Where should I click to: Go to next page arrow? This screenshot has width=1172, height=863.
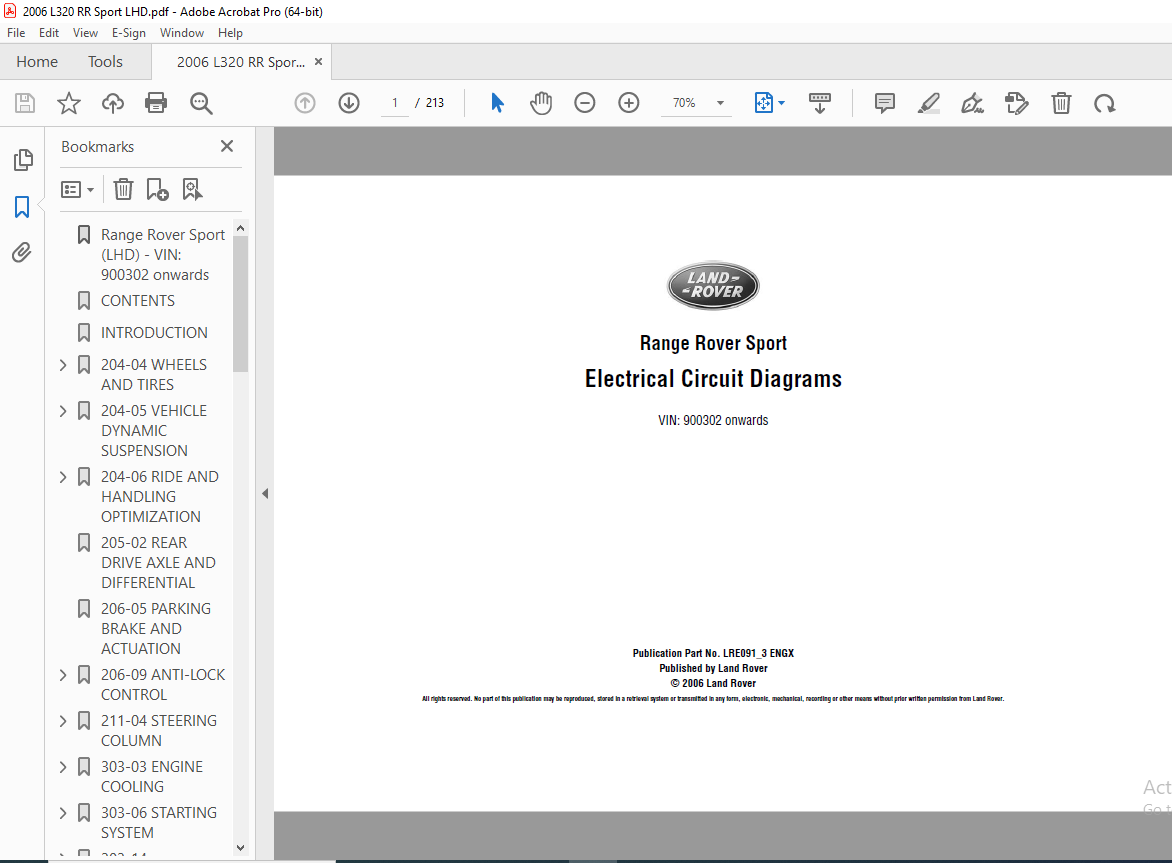(x=349, y=102)
